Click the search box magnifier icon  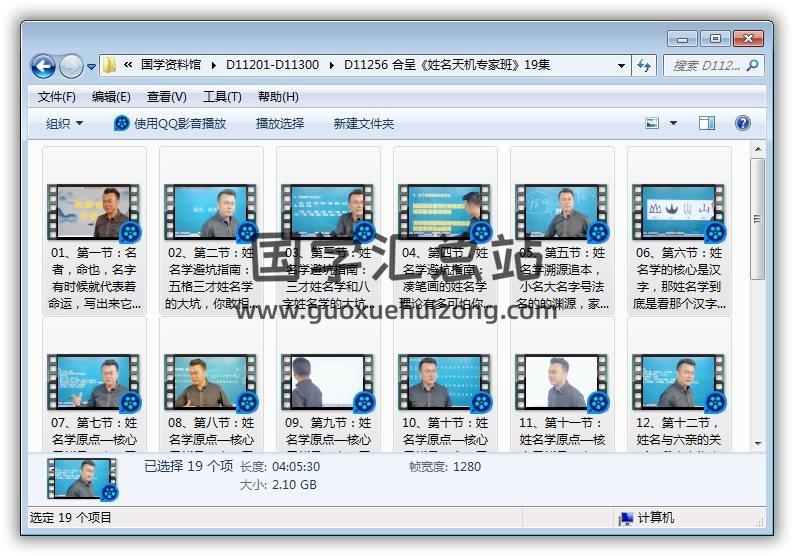752,65
